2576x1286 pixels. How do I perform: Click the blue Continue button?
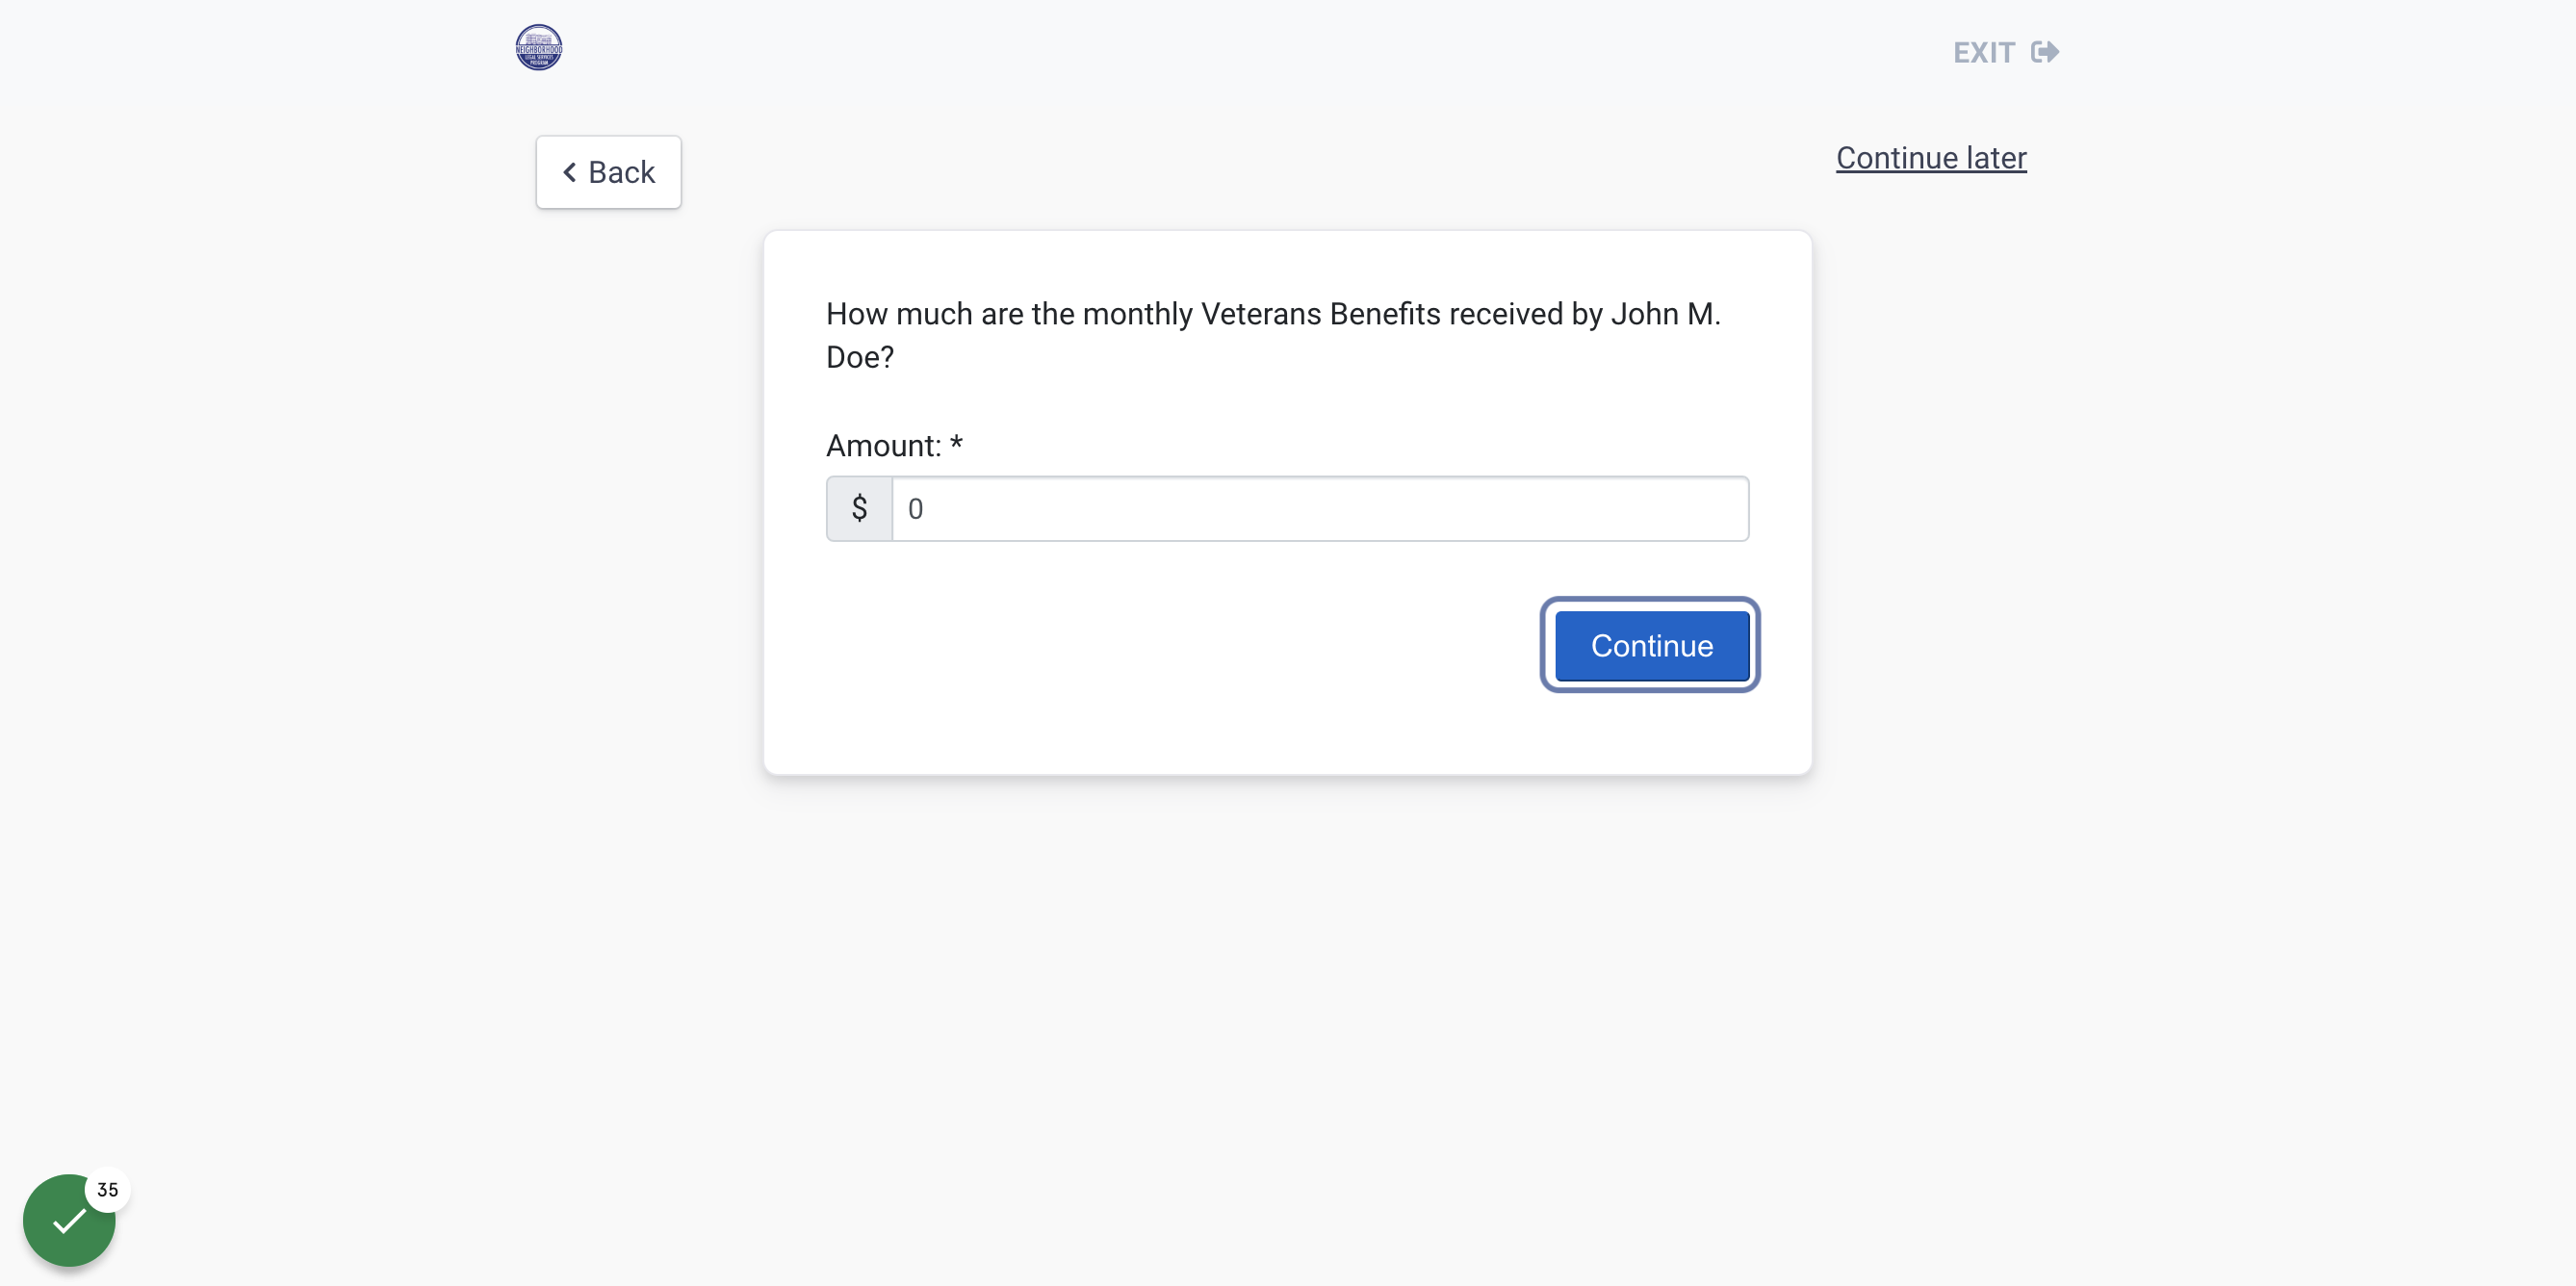[1651, 646]
